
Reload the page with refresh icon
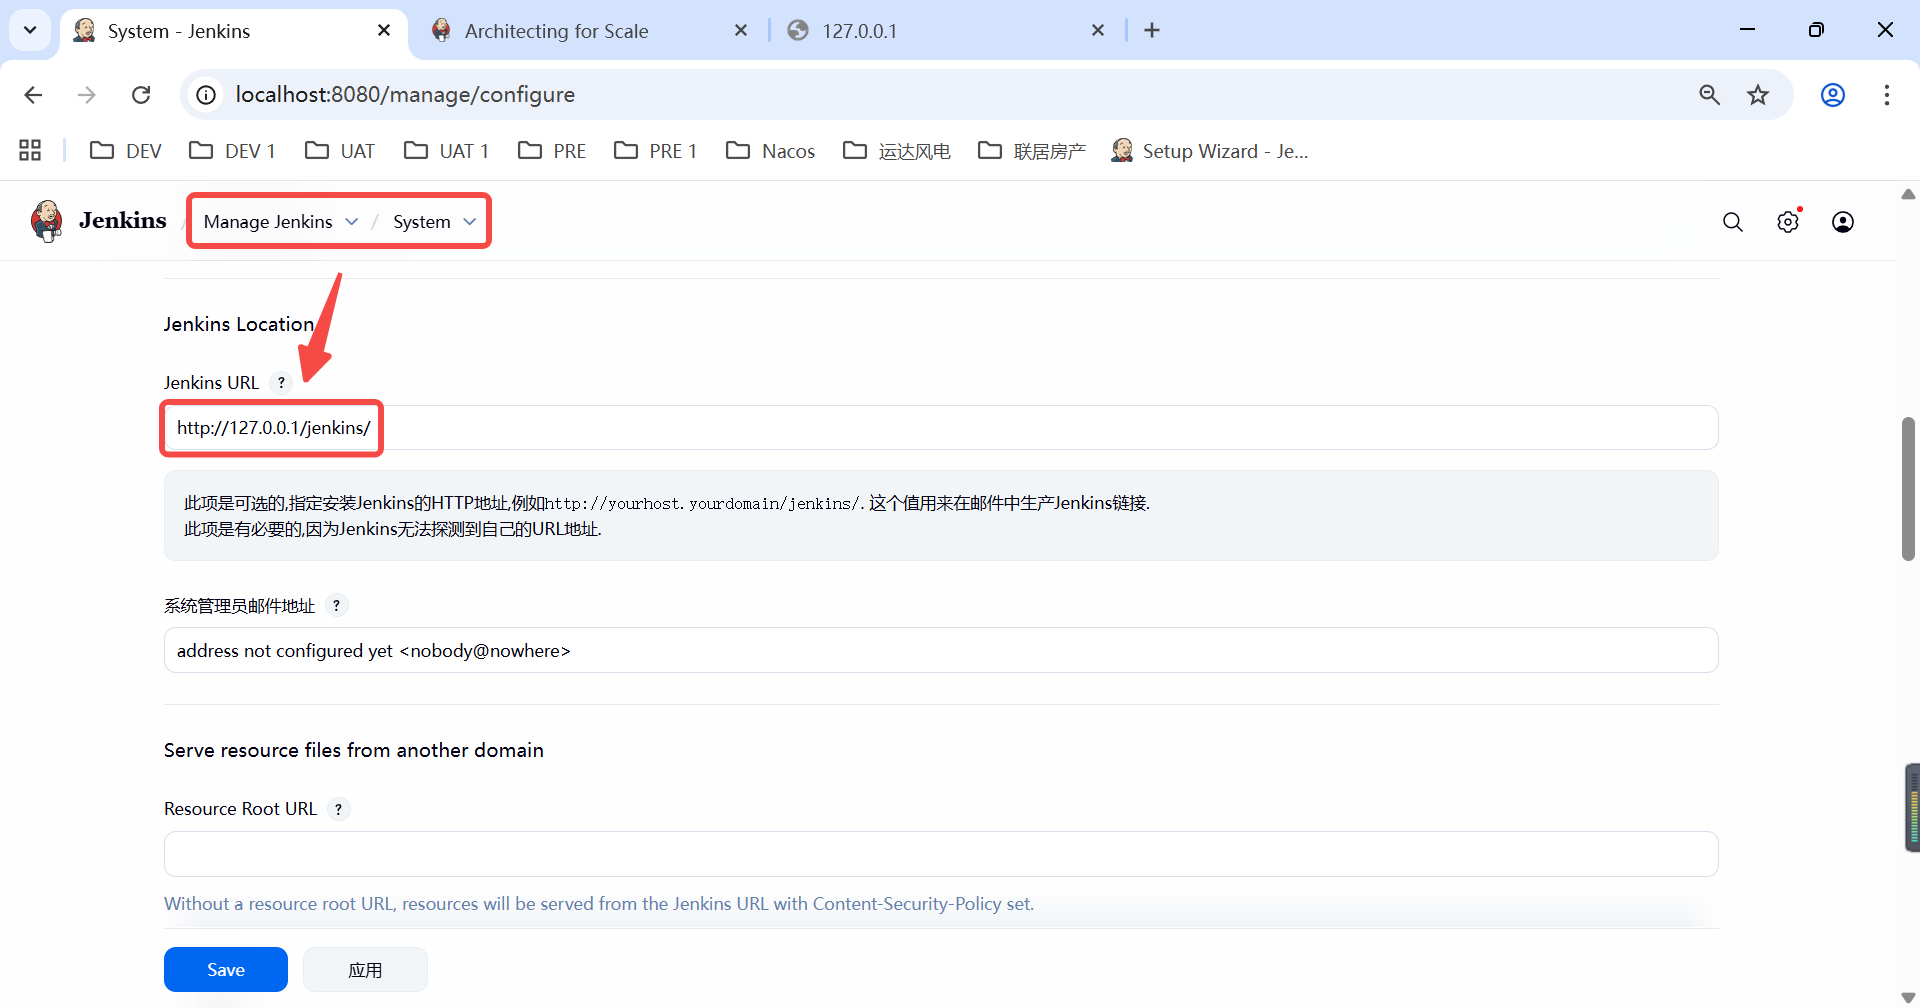[x=141, y=95]
